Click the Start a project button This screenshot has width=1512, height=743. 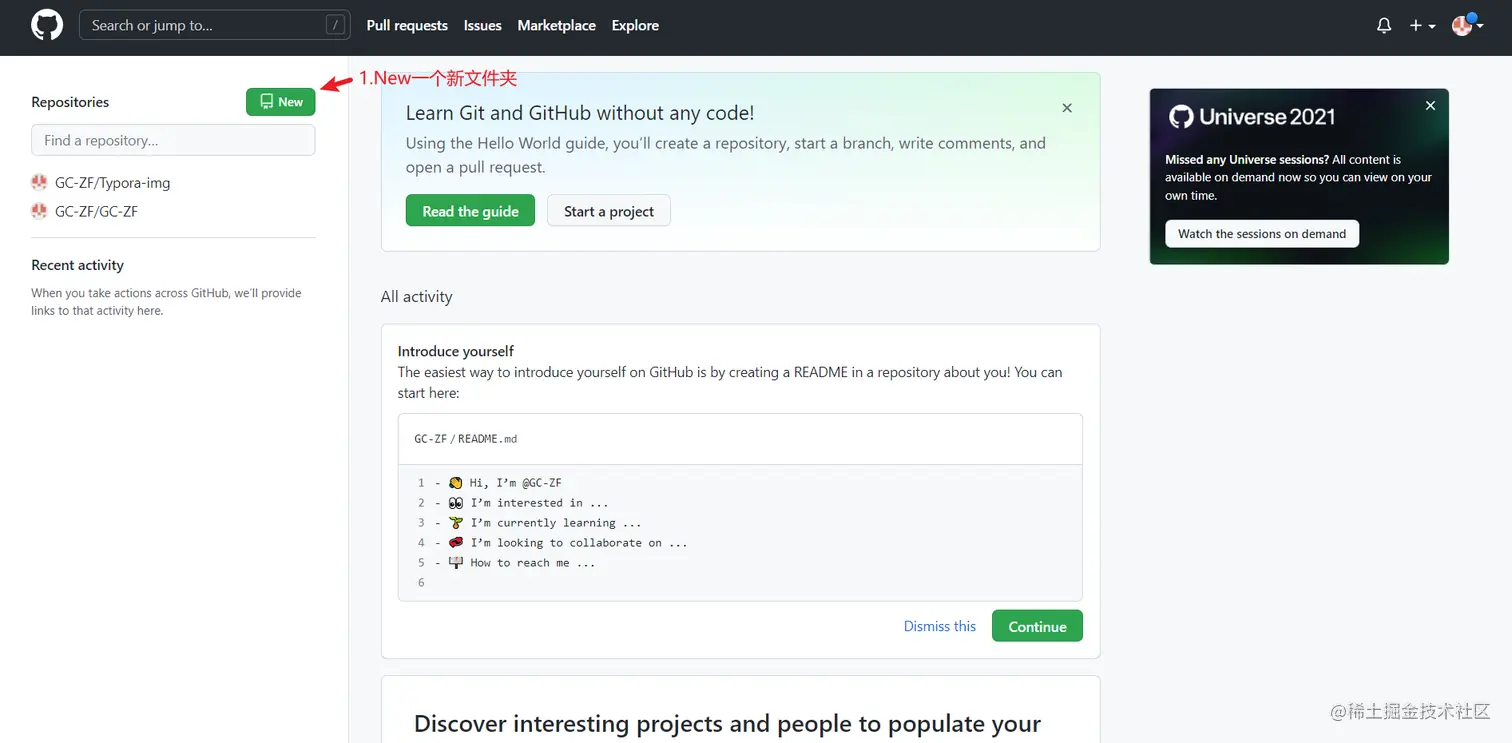[x=609, y=211]
